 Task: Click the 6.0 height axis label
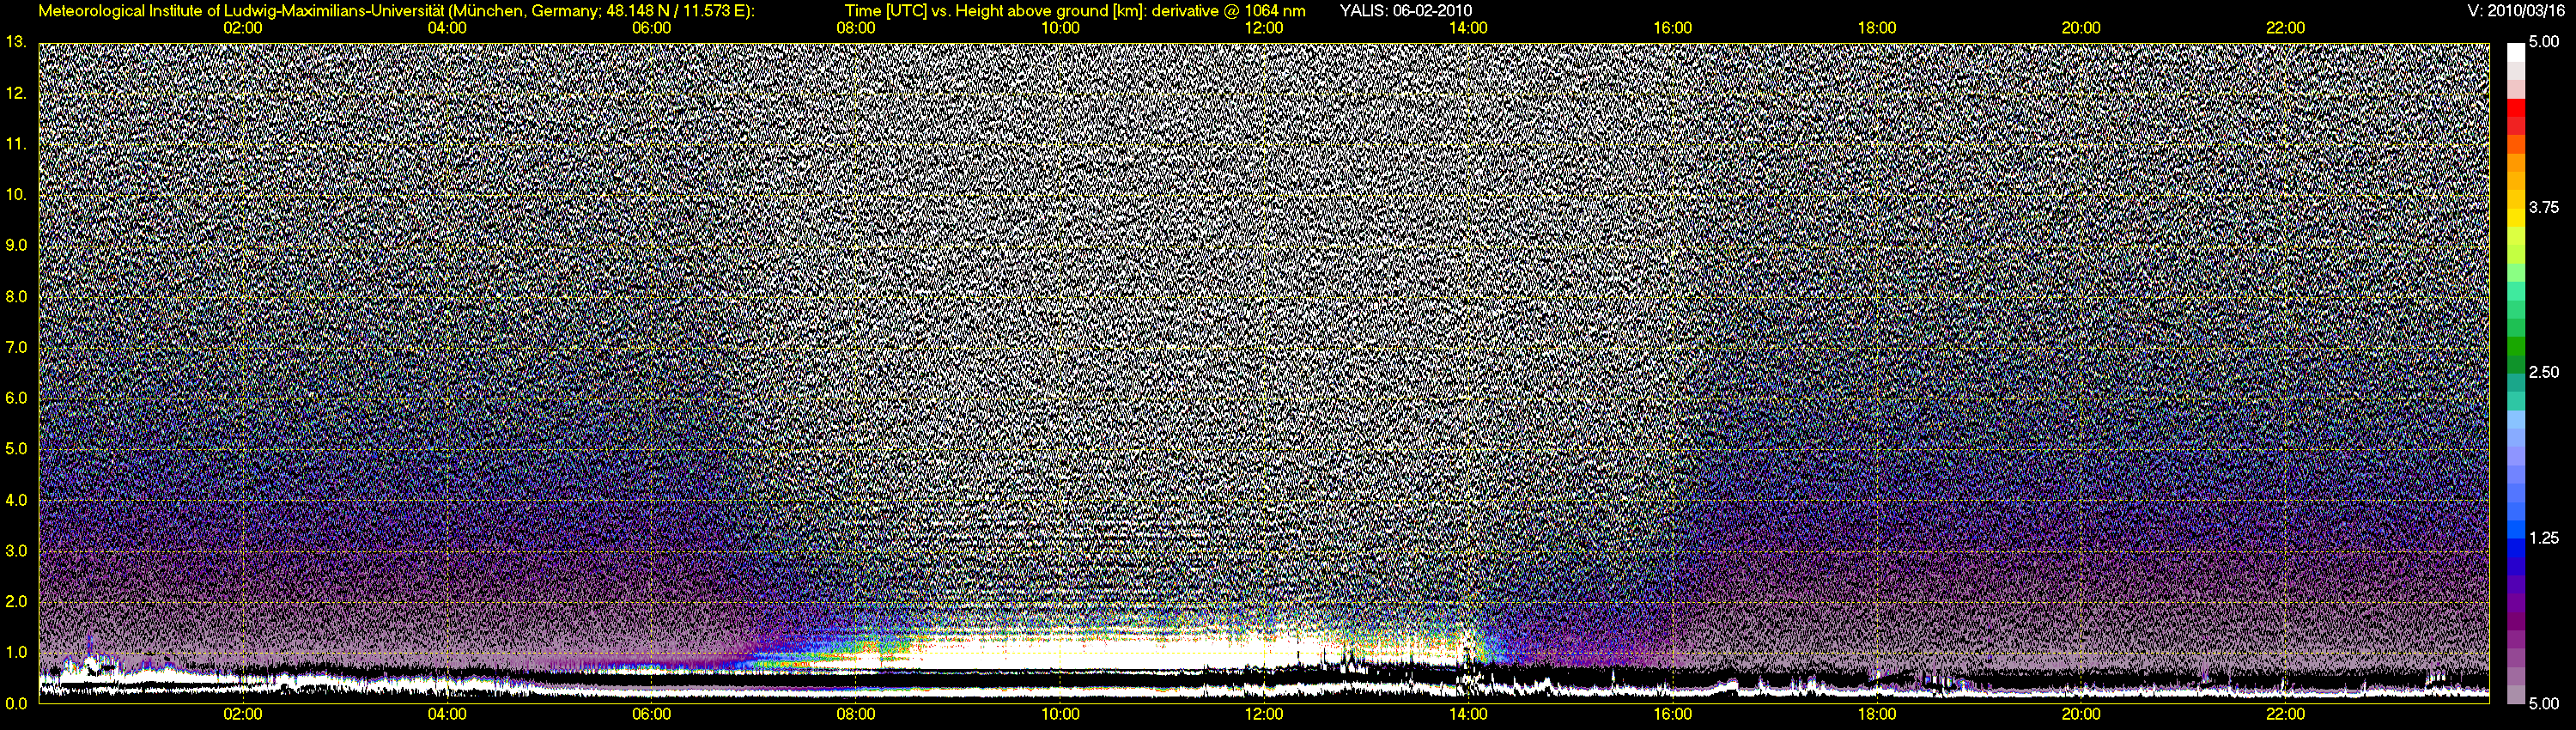click(16, 398)
